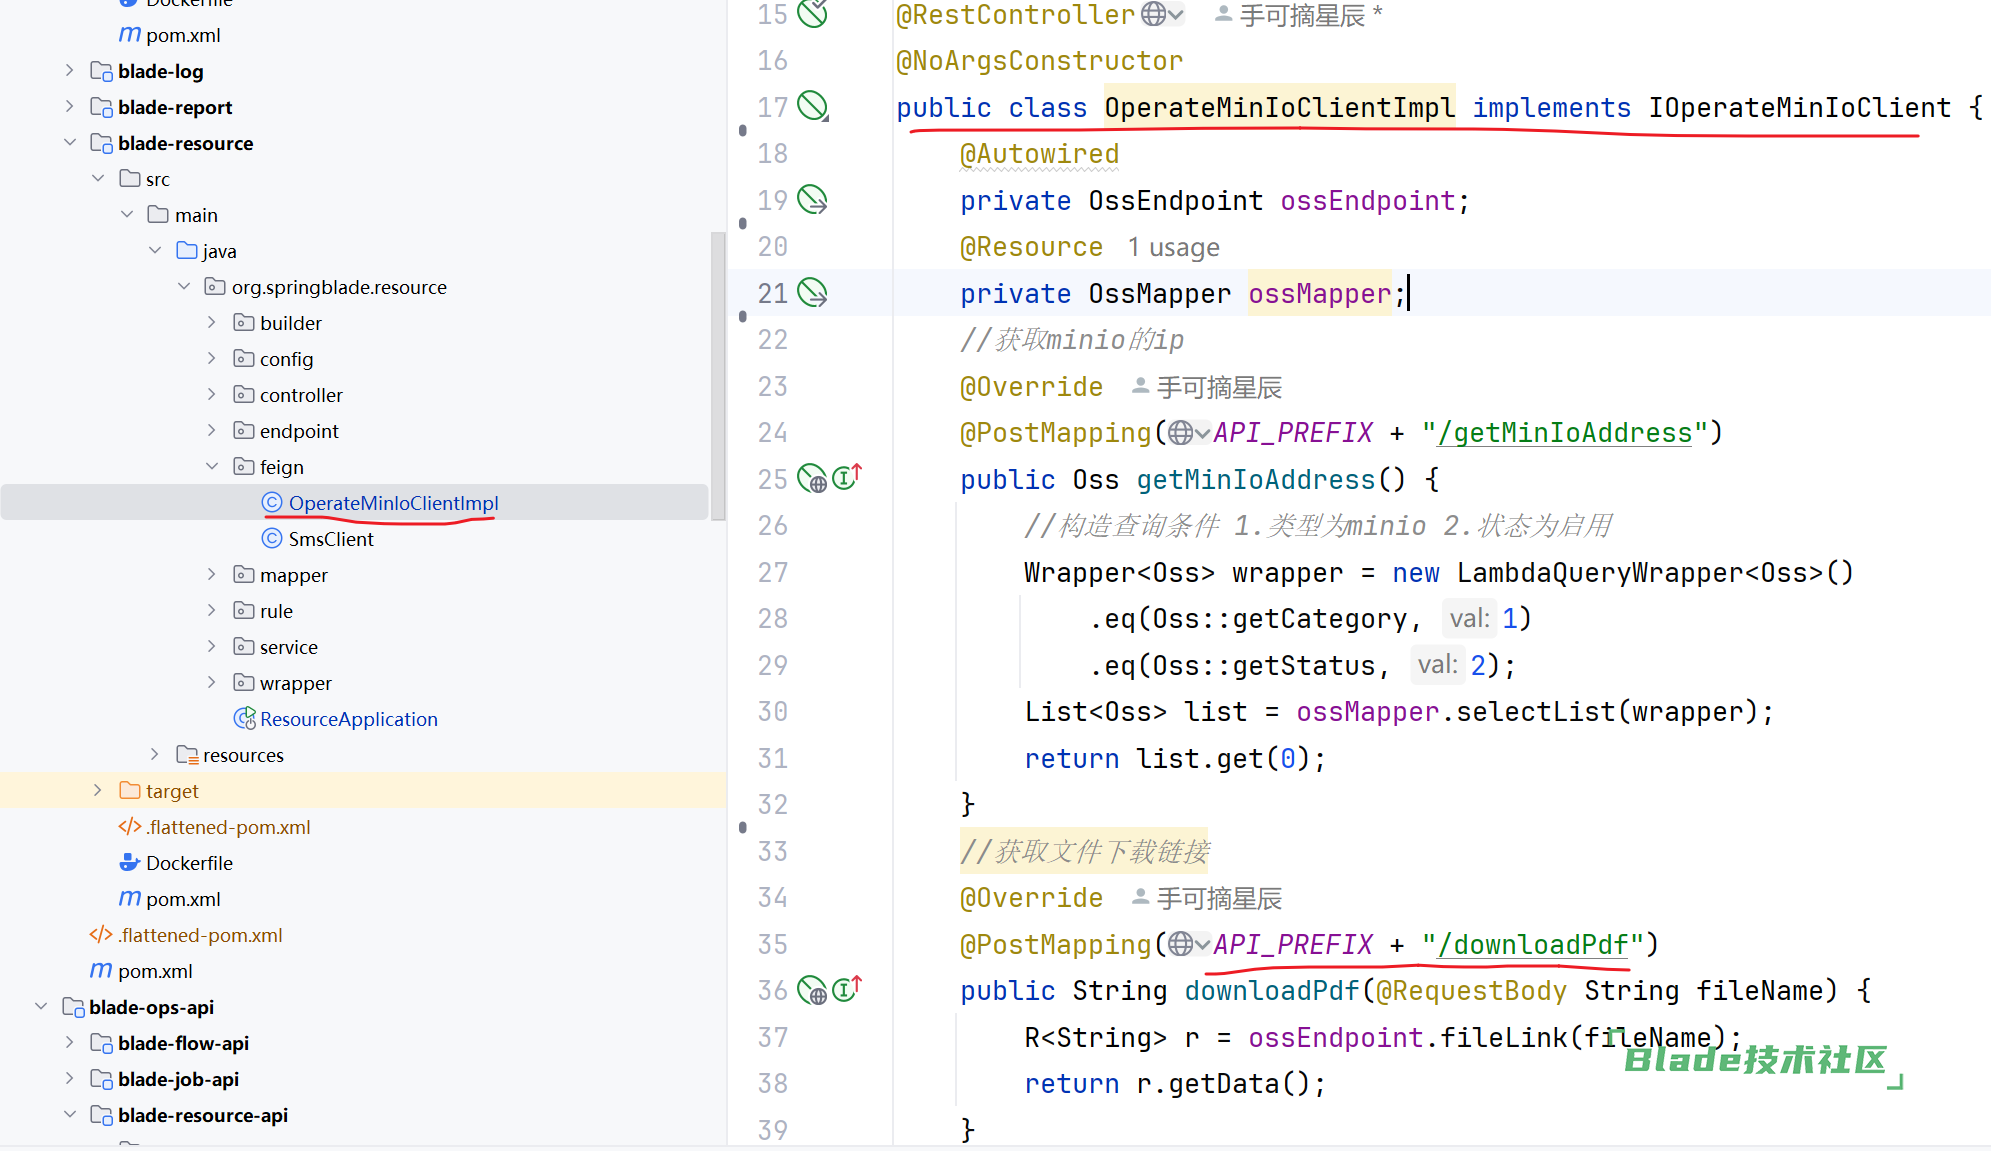
Task: Click the fold marker near line 32
Action: pos(742,827)
